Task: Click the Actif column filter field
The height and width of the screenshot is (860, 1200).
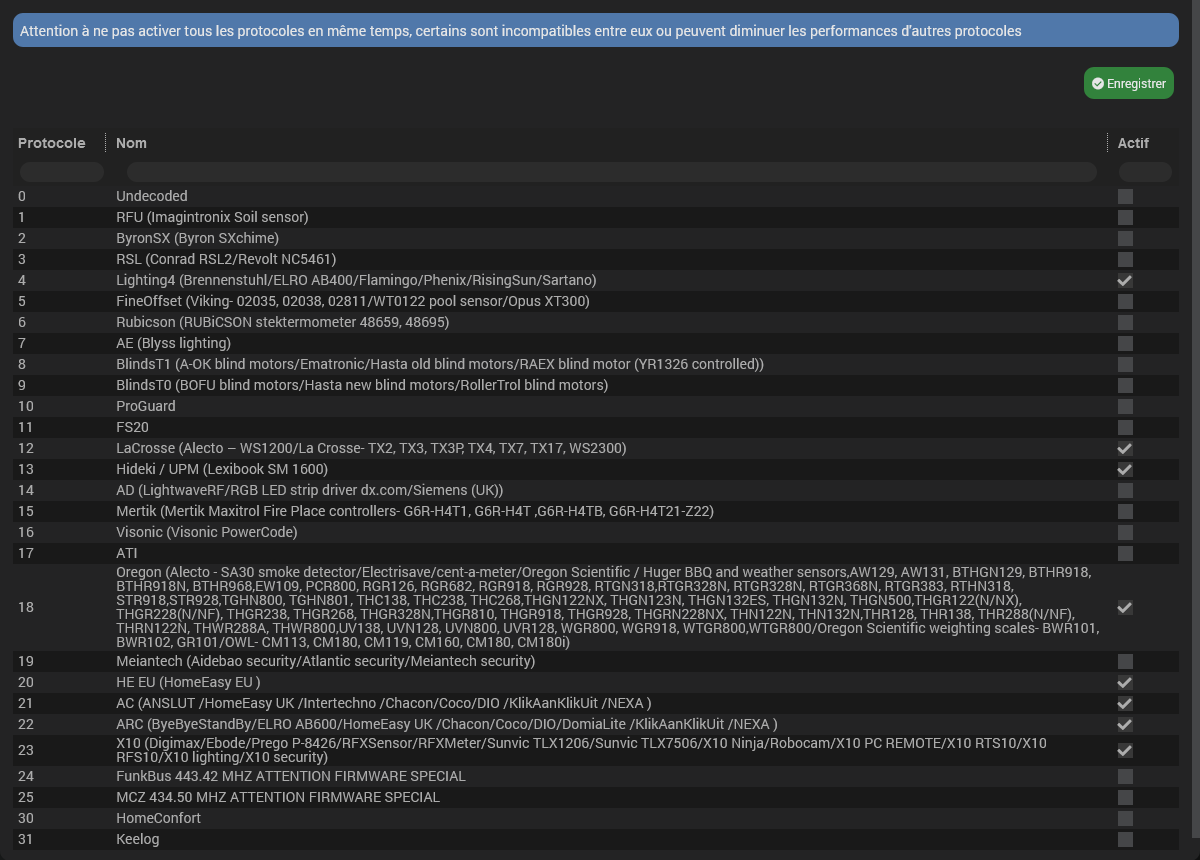Action: [x=1145, y=172]
